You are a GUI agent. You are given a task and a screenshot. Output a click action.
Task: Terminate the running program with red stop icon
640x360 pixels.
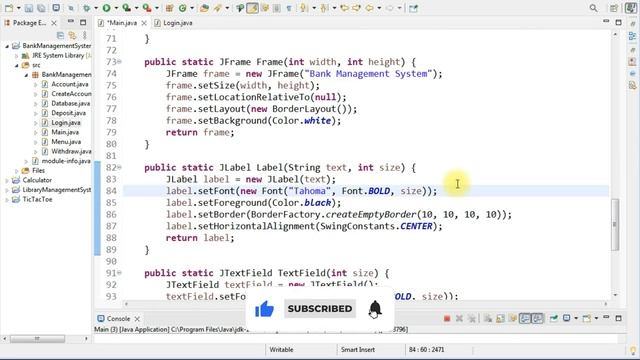tap(447, 318)
